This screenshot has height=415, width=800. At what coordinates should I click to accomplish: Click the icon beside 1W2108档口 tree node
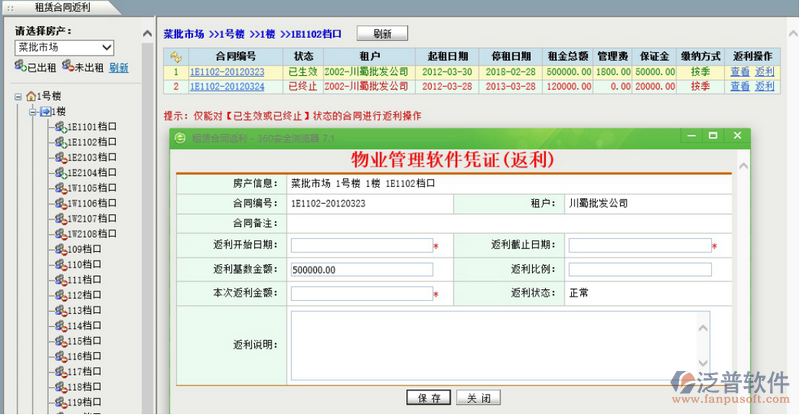60,234
